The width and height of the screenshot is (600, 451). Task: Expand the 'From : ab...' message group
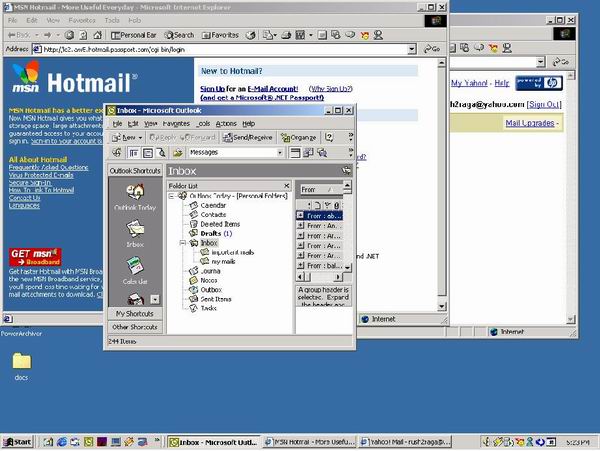click(x=300, y=215)
